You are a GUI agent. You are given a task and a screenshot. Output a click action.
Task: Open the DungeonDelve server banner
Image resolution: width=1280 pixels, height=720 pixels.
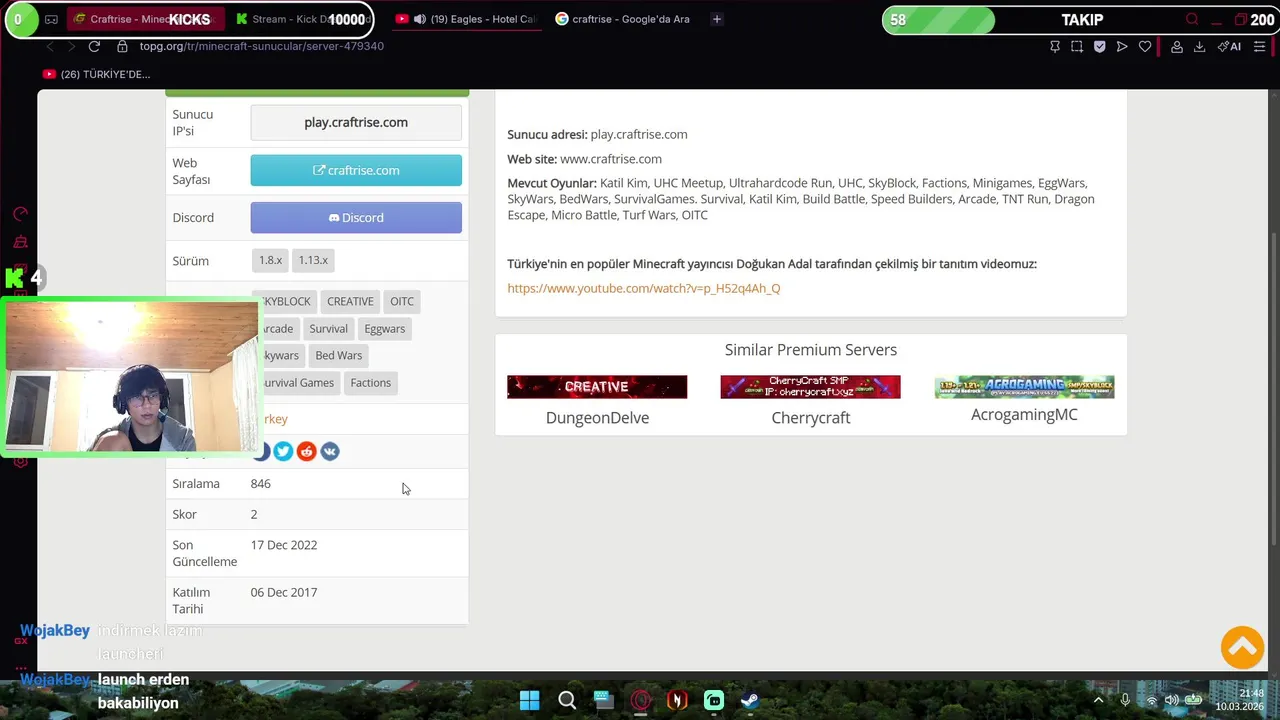(x=597, y=387)
